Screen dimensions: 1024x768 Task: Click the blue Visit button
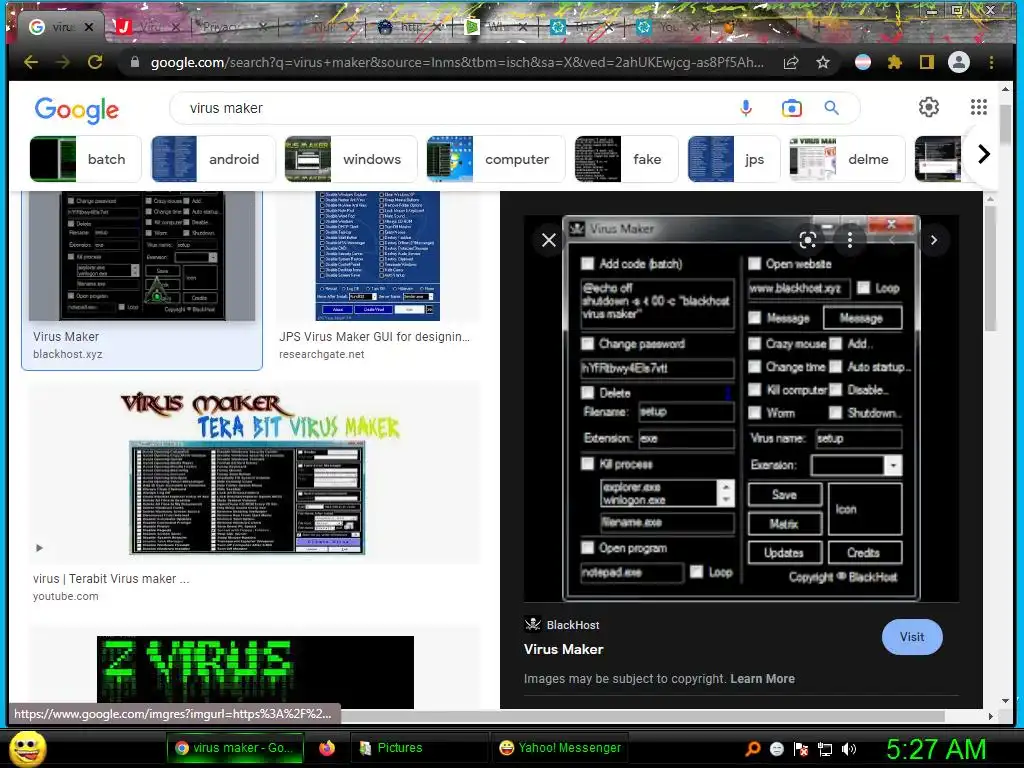pos(912,637)
